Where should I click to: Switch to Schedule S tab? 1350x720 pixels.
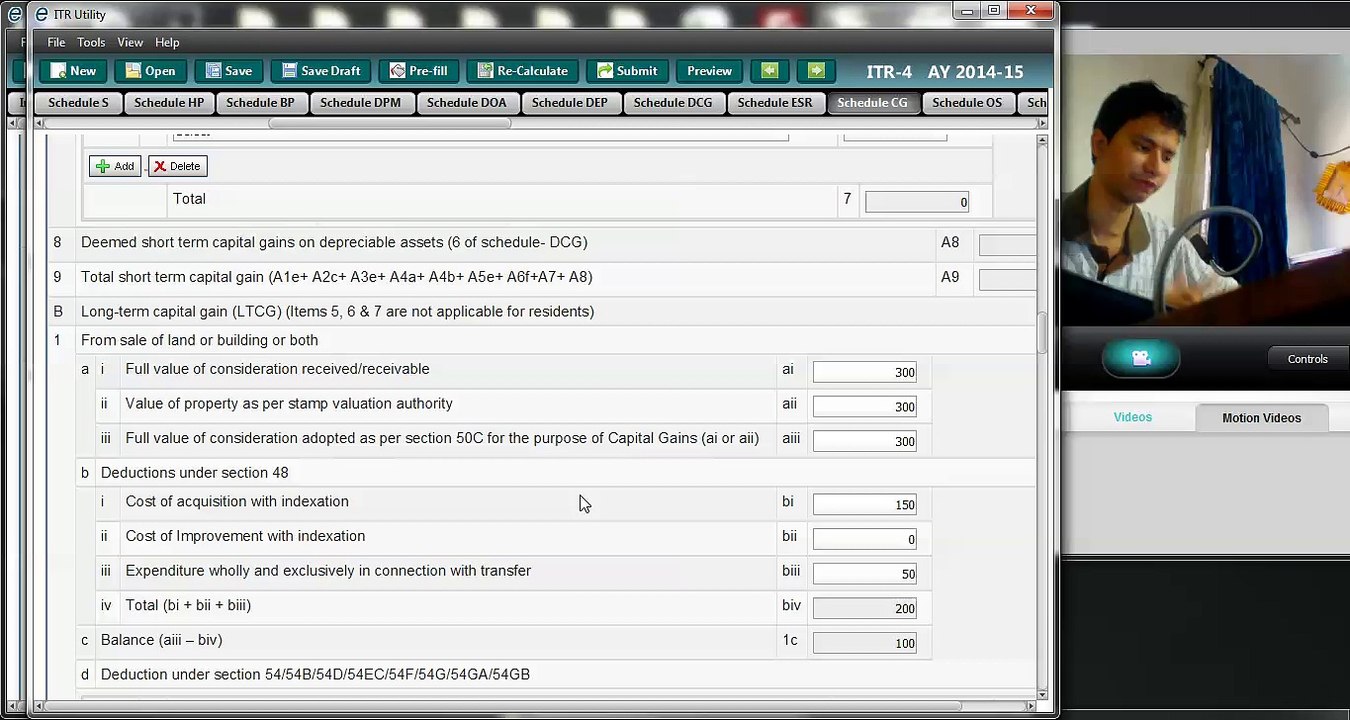[x=78, y=102]
